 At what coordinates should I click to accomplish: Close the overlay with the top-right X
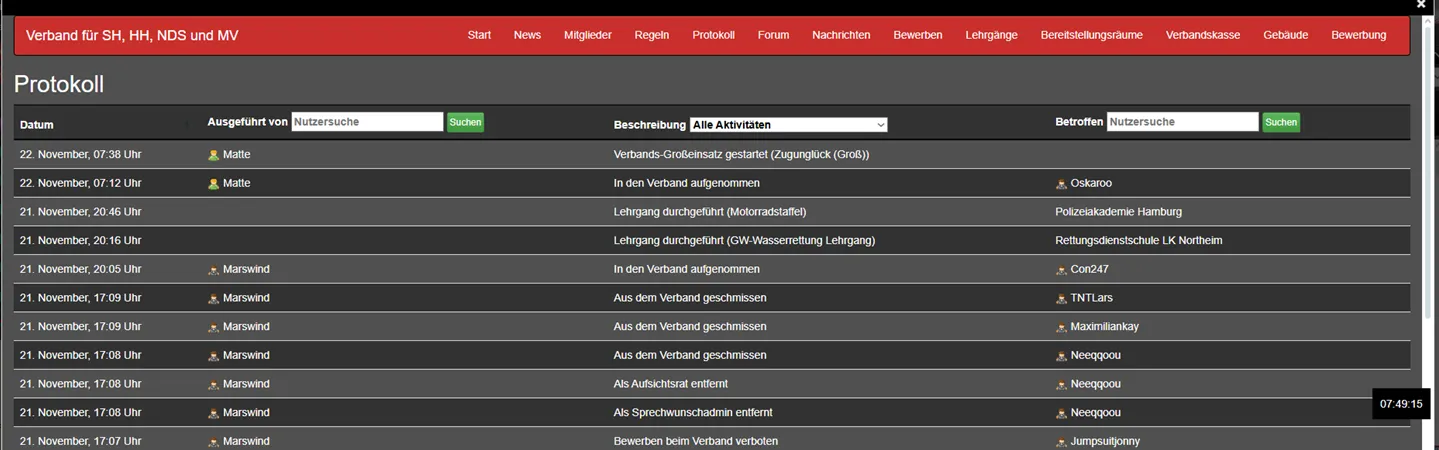point(1421,5)
